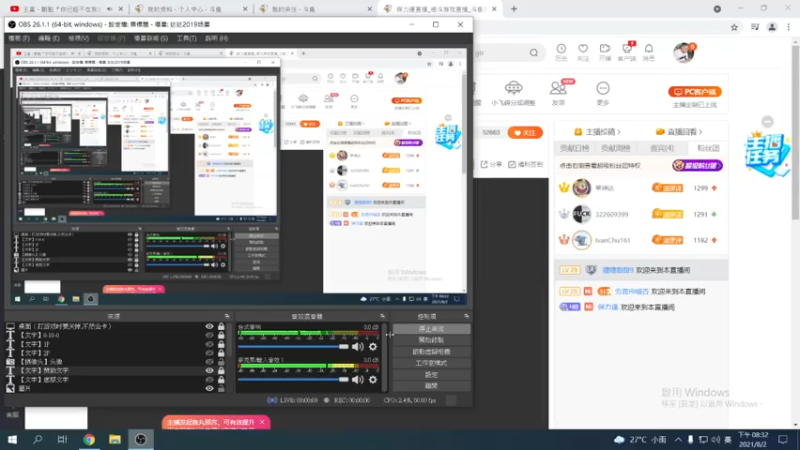Open 麥克風/輔助音效 1 settings gear
Viewport: 800px width, 450px height.
pyautogui.click(x=373, y=379)
